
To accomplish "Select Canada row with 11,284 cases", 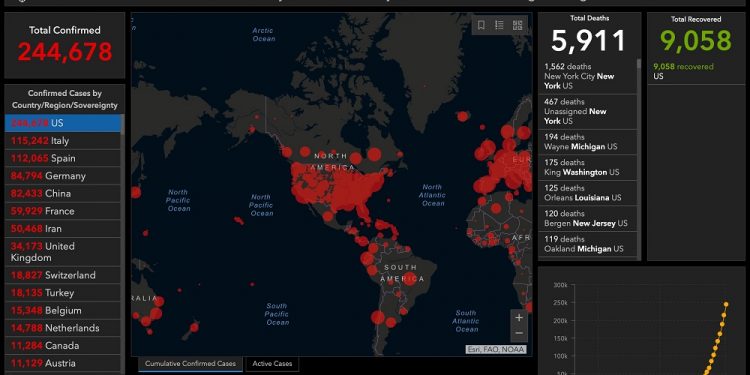I will [x=63, y=345].
